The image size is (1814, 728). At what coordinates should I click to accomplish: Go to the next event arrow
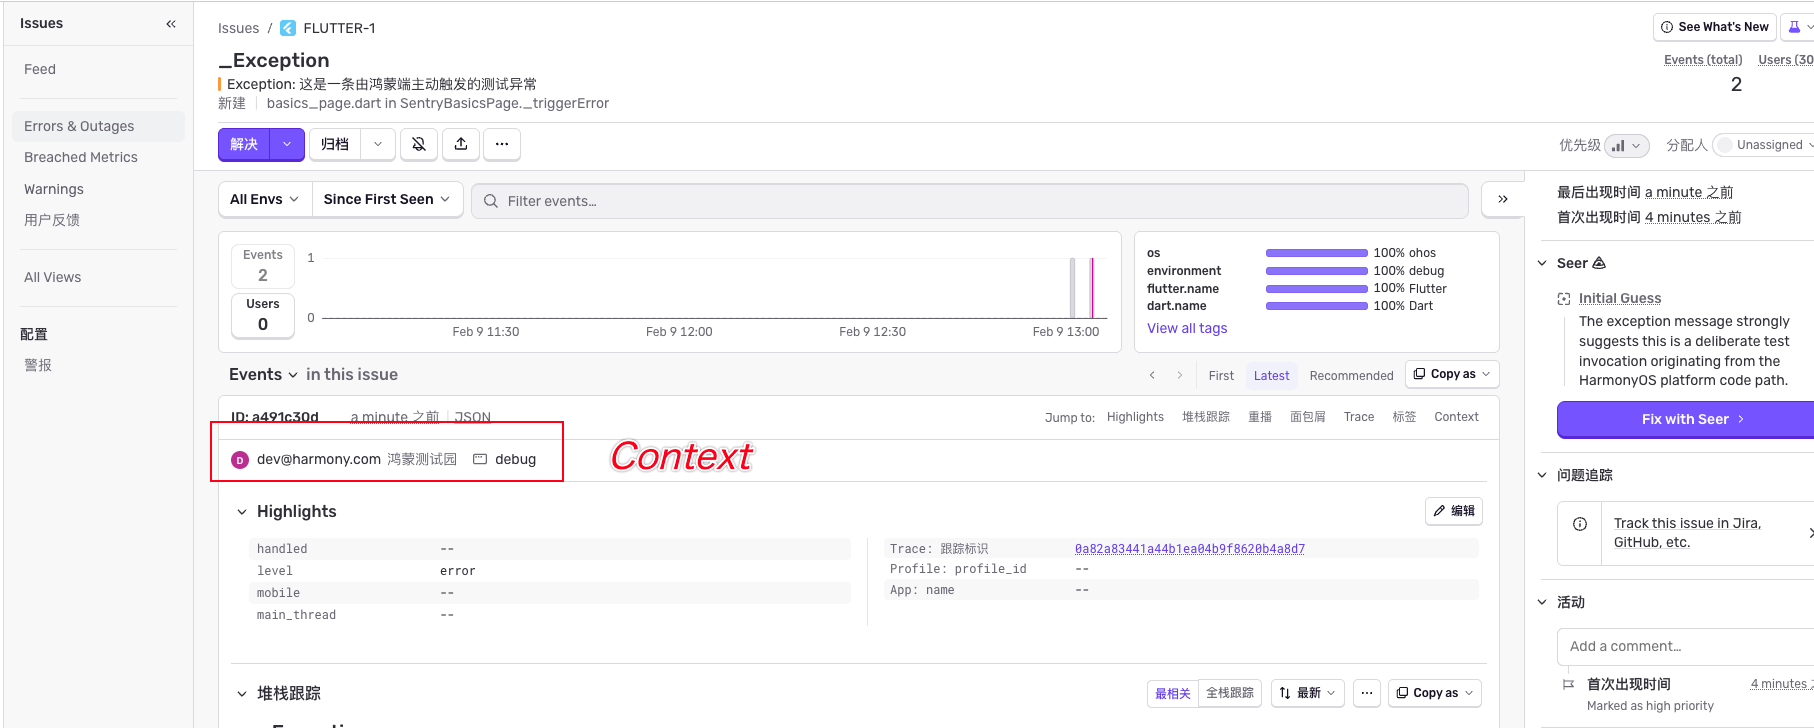pos(1180,375)
